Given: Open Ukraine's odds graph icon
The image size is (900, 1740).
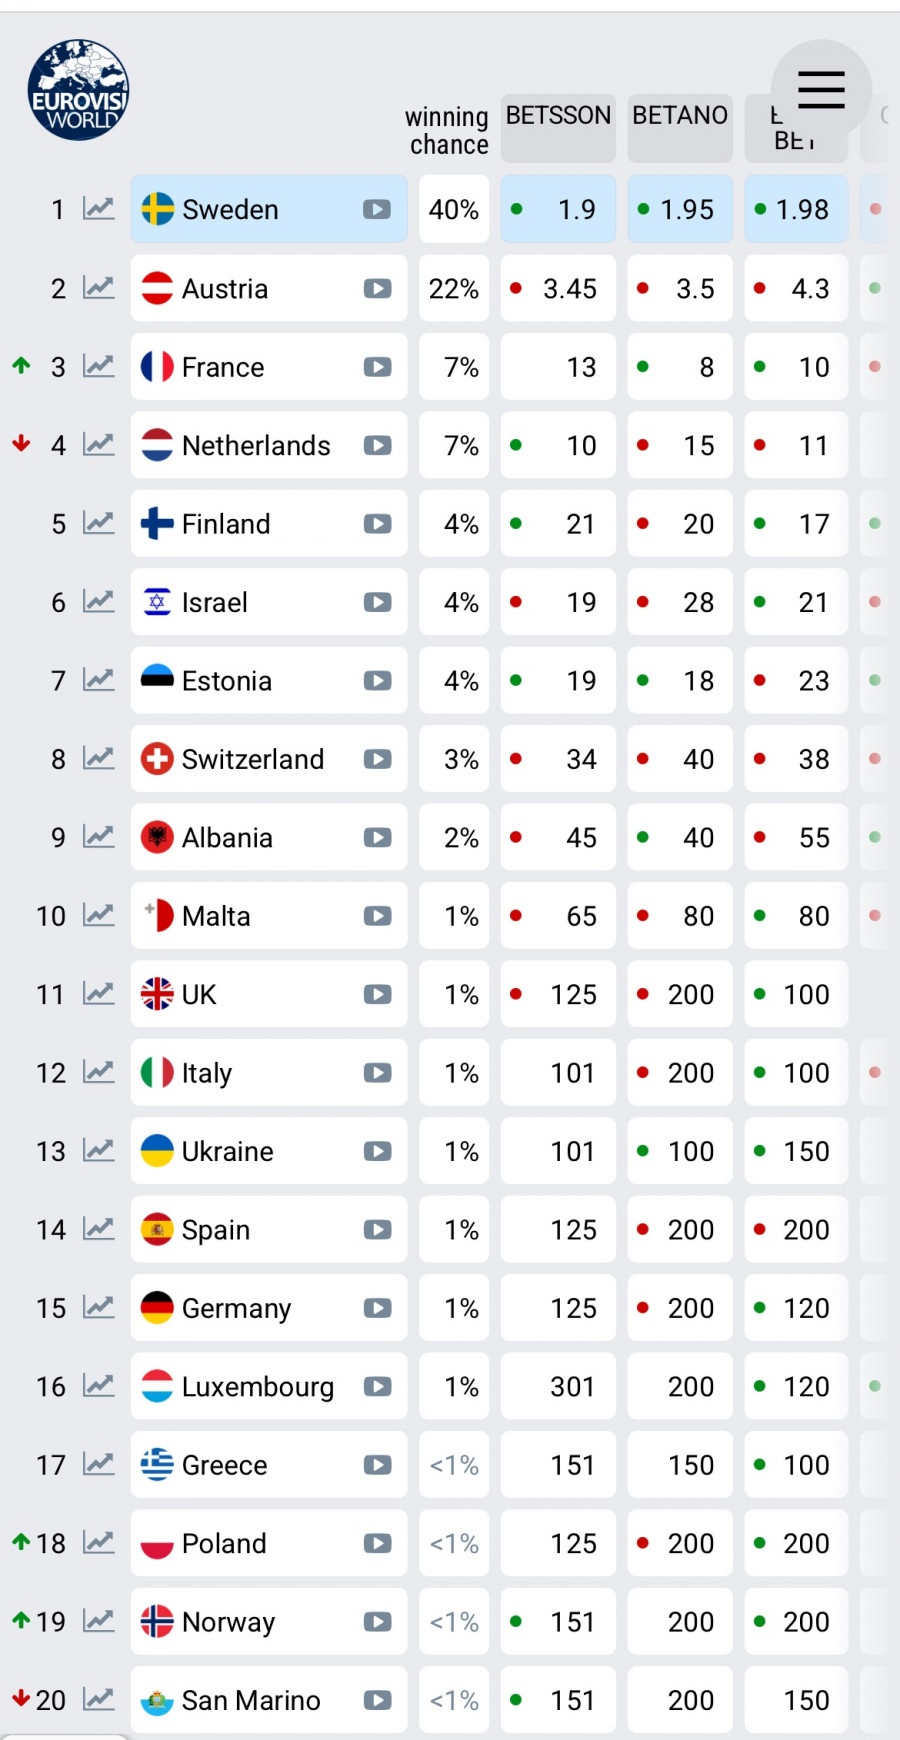Looking at the screenshot, I should tap(98, 1151).
